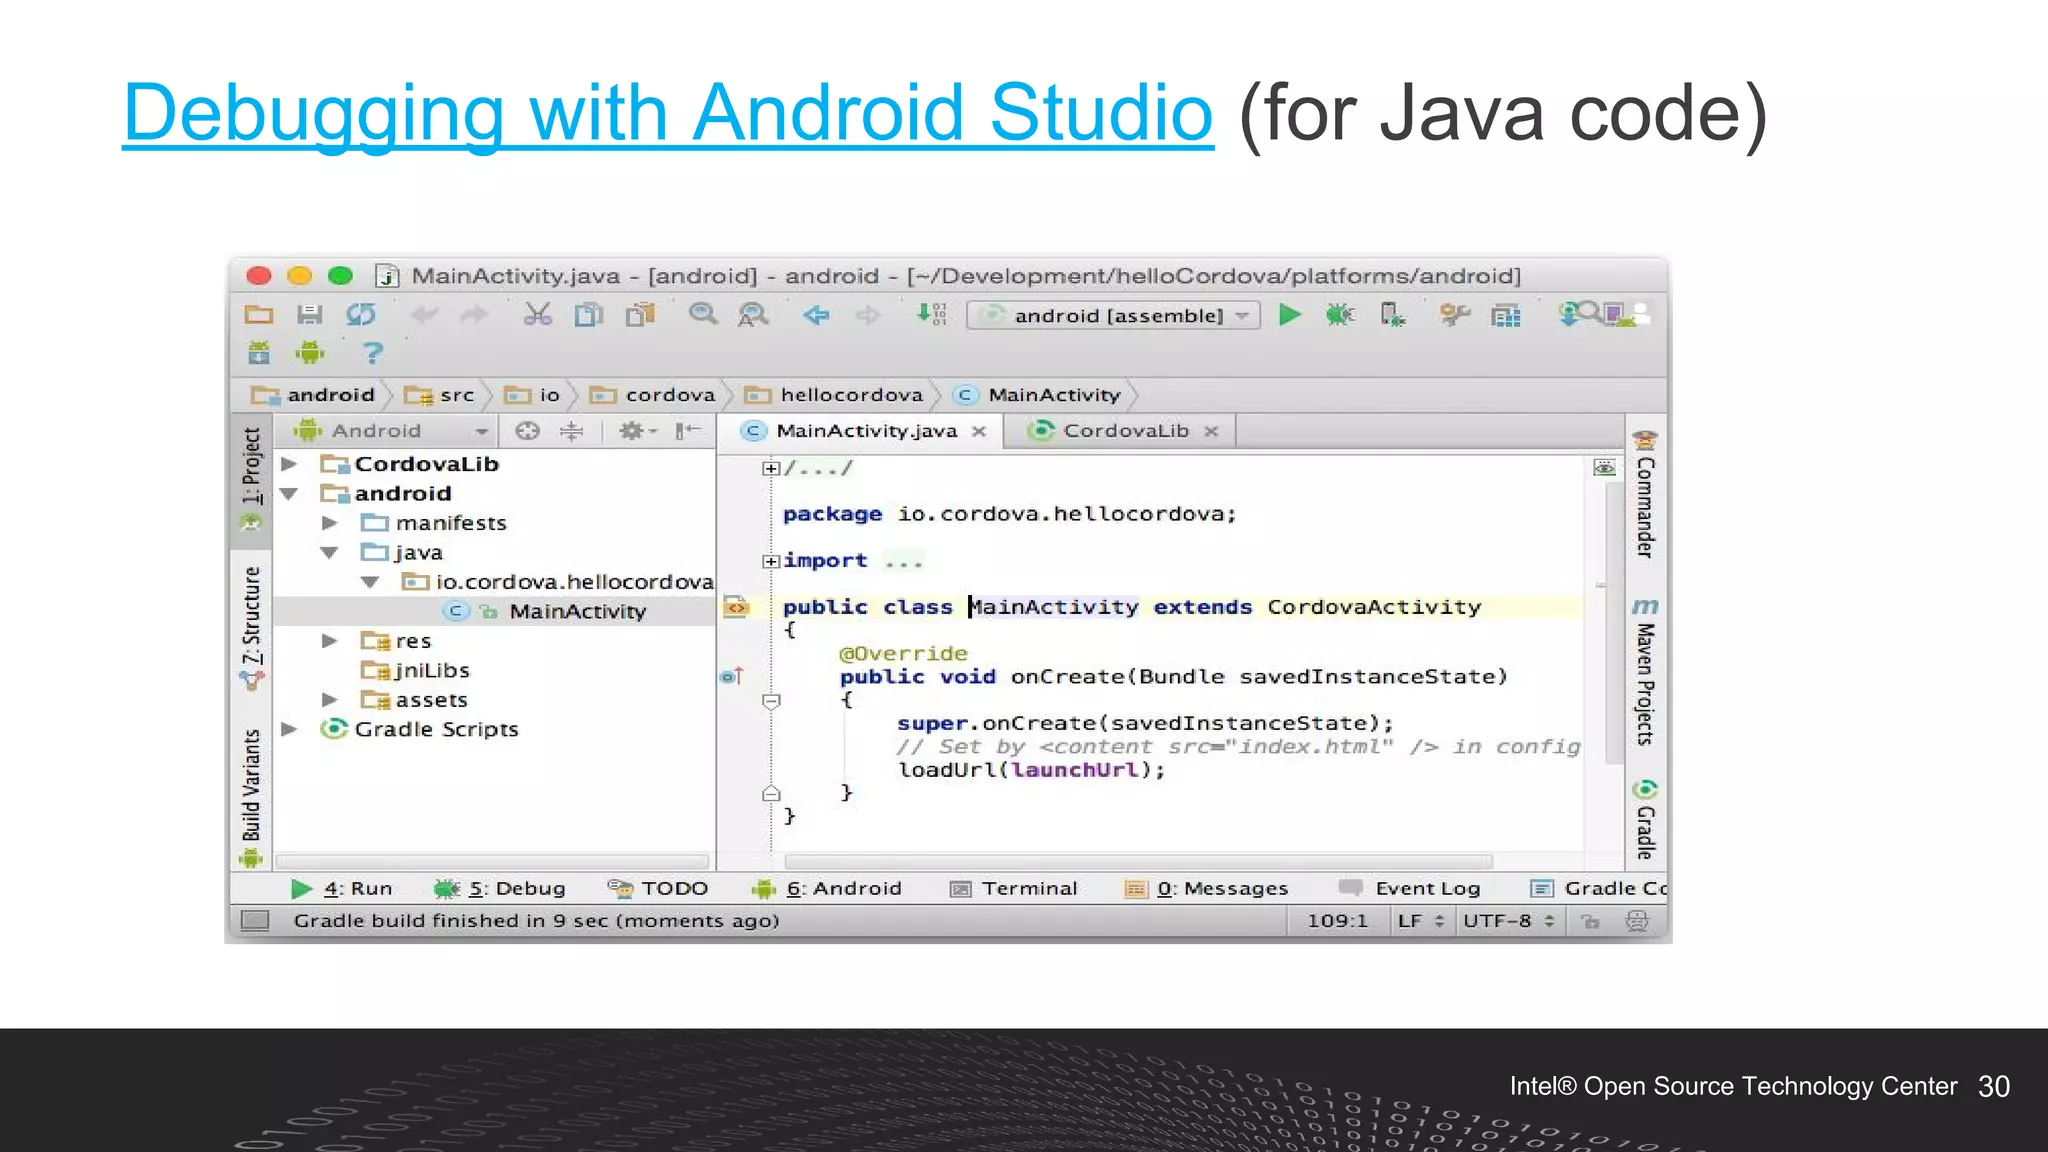Click the overriding method gutter icon
The image size is (2048, 1152).
pyautogui.click(x=733, y=677)
